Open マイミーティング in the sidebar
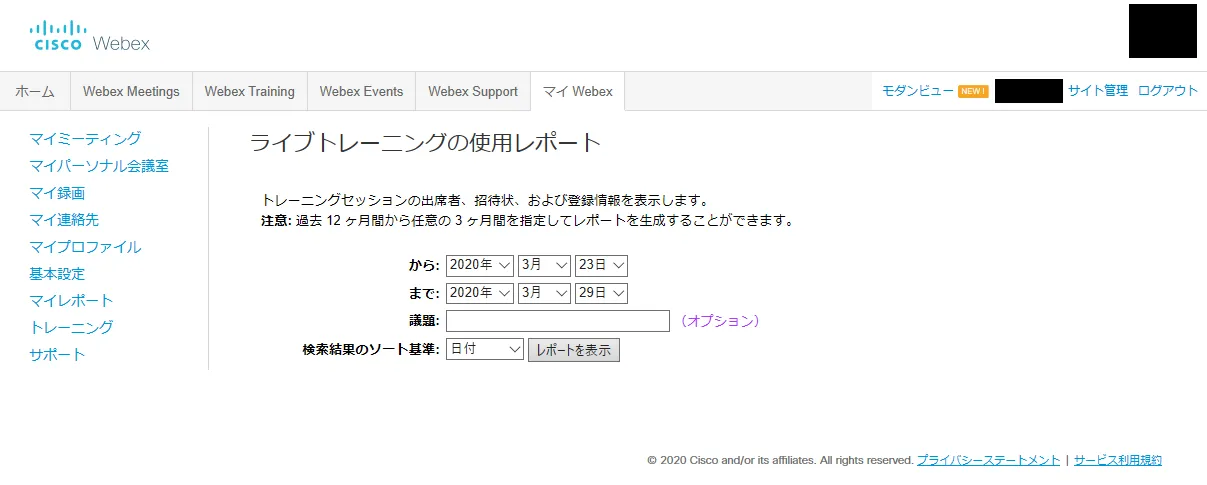This screenshot has height=485, width=1207. point(85,138)
